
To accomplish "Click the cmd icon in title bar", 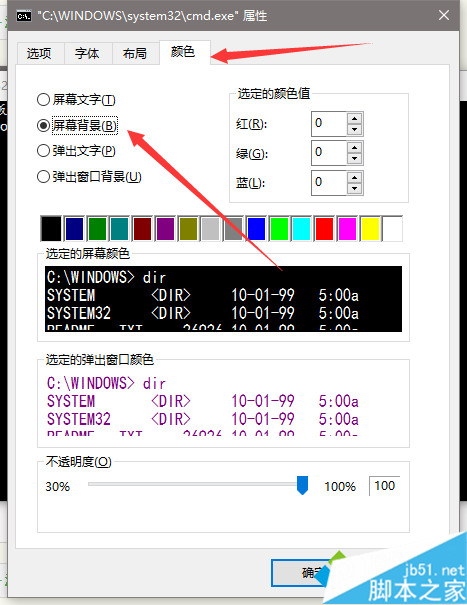I will [24, 16].
